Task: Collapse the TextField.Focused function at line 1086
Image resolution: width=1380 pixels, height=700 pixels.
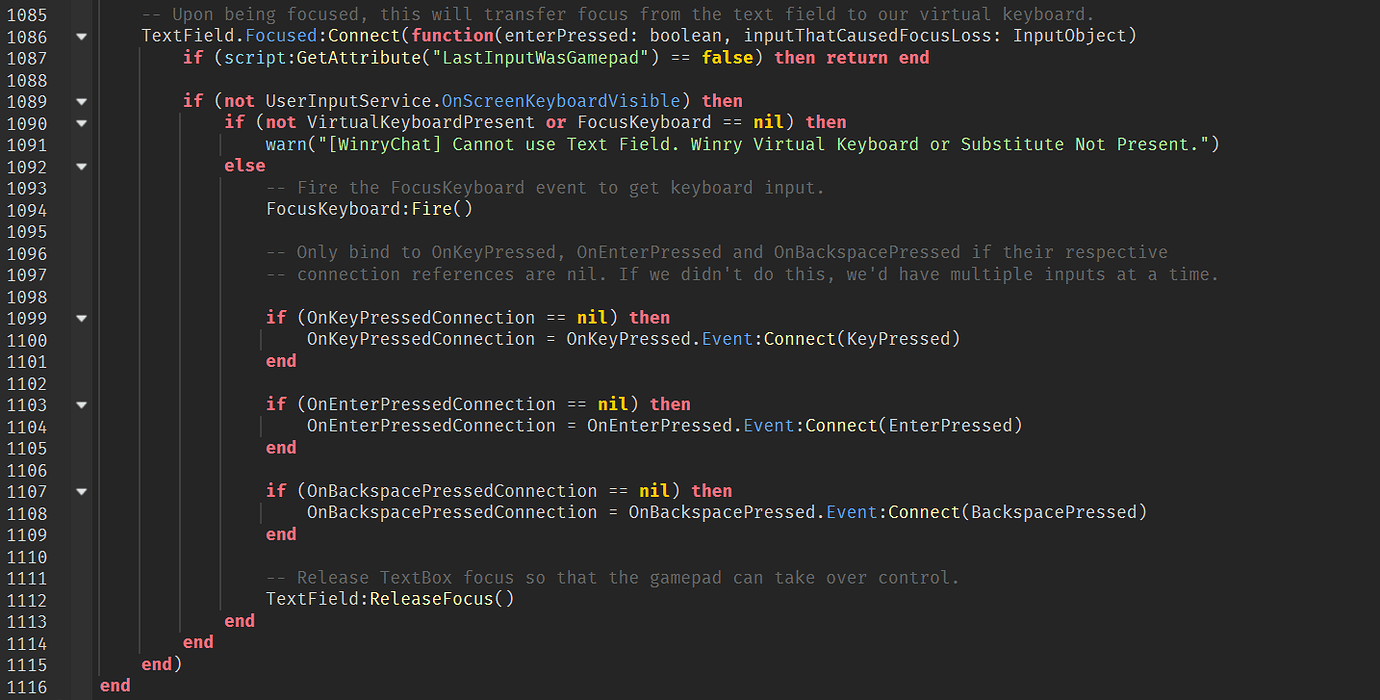Action: (80, 35)
